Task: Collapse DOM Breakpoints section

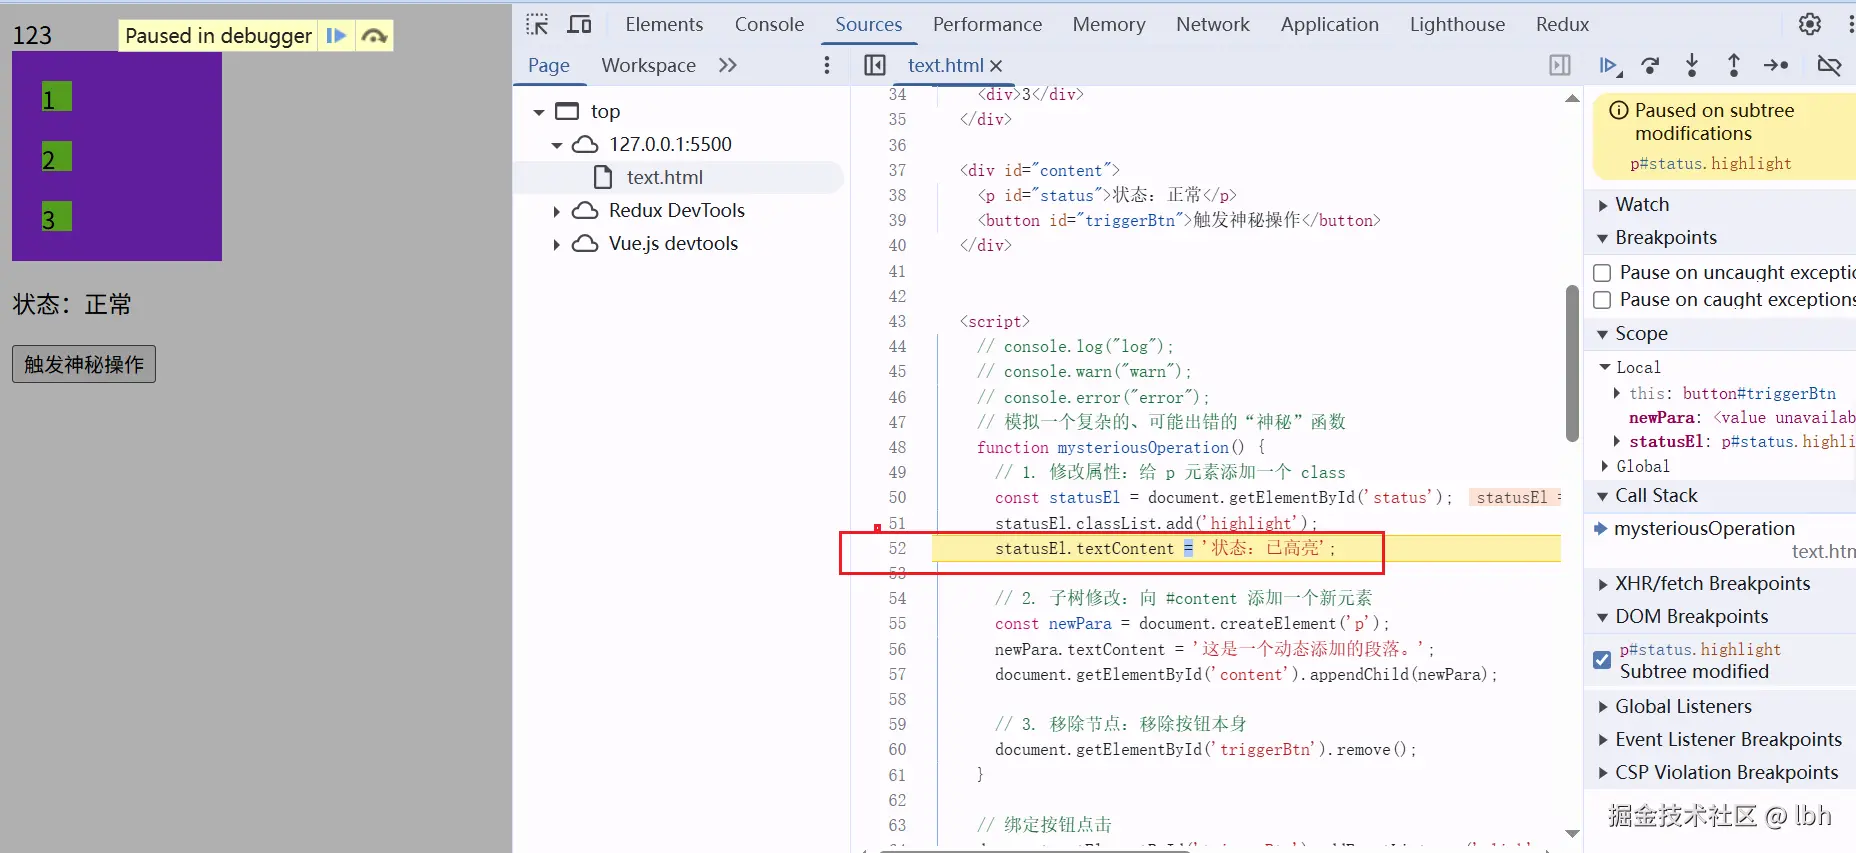Action: pyautogui.click(x=1603, y=617)
